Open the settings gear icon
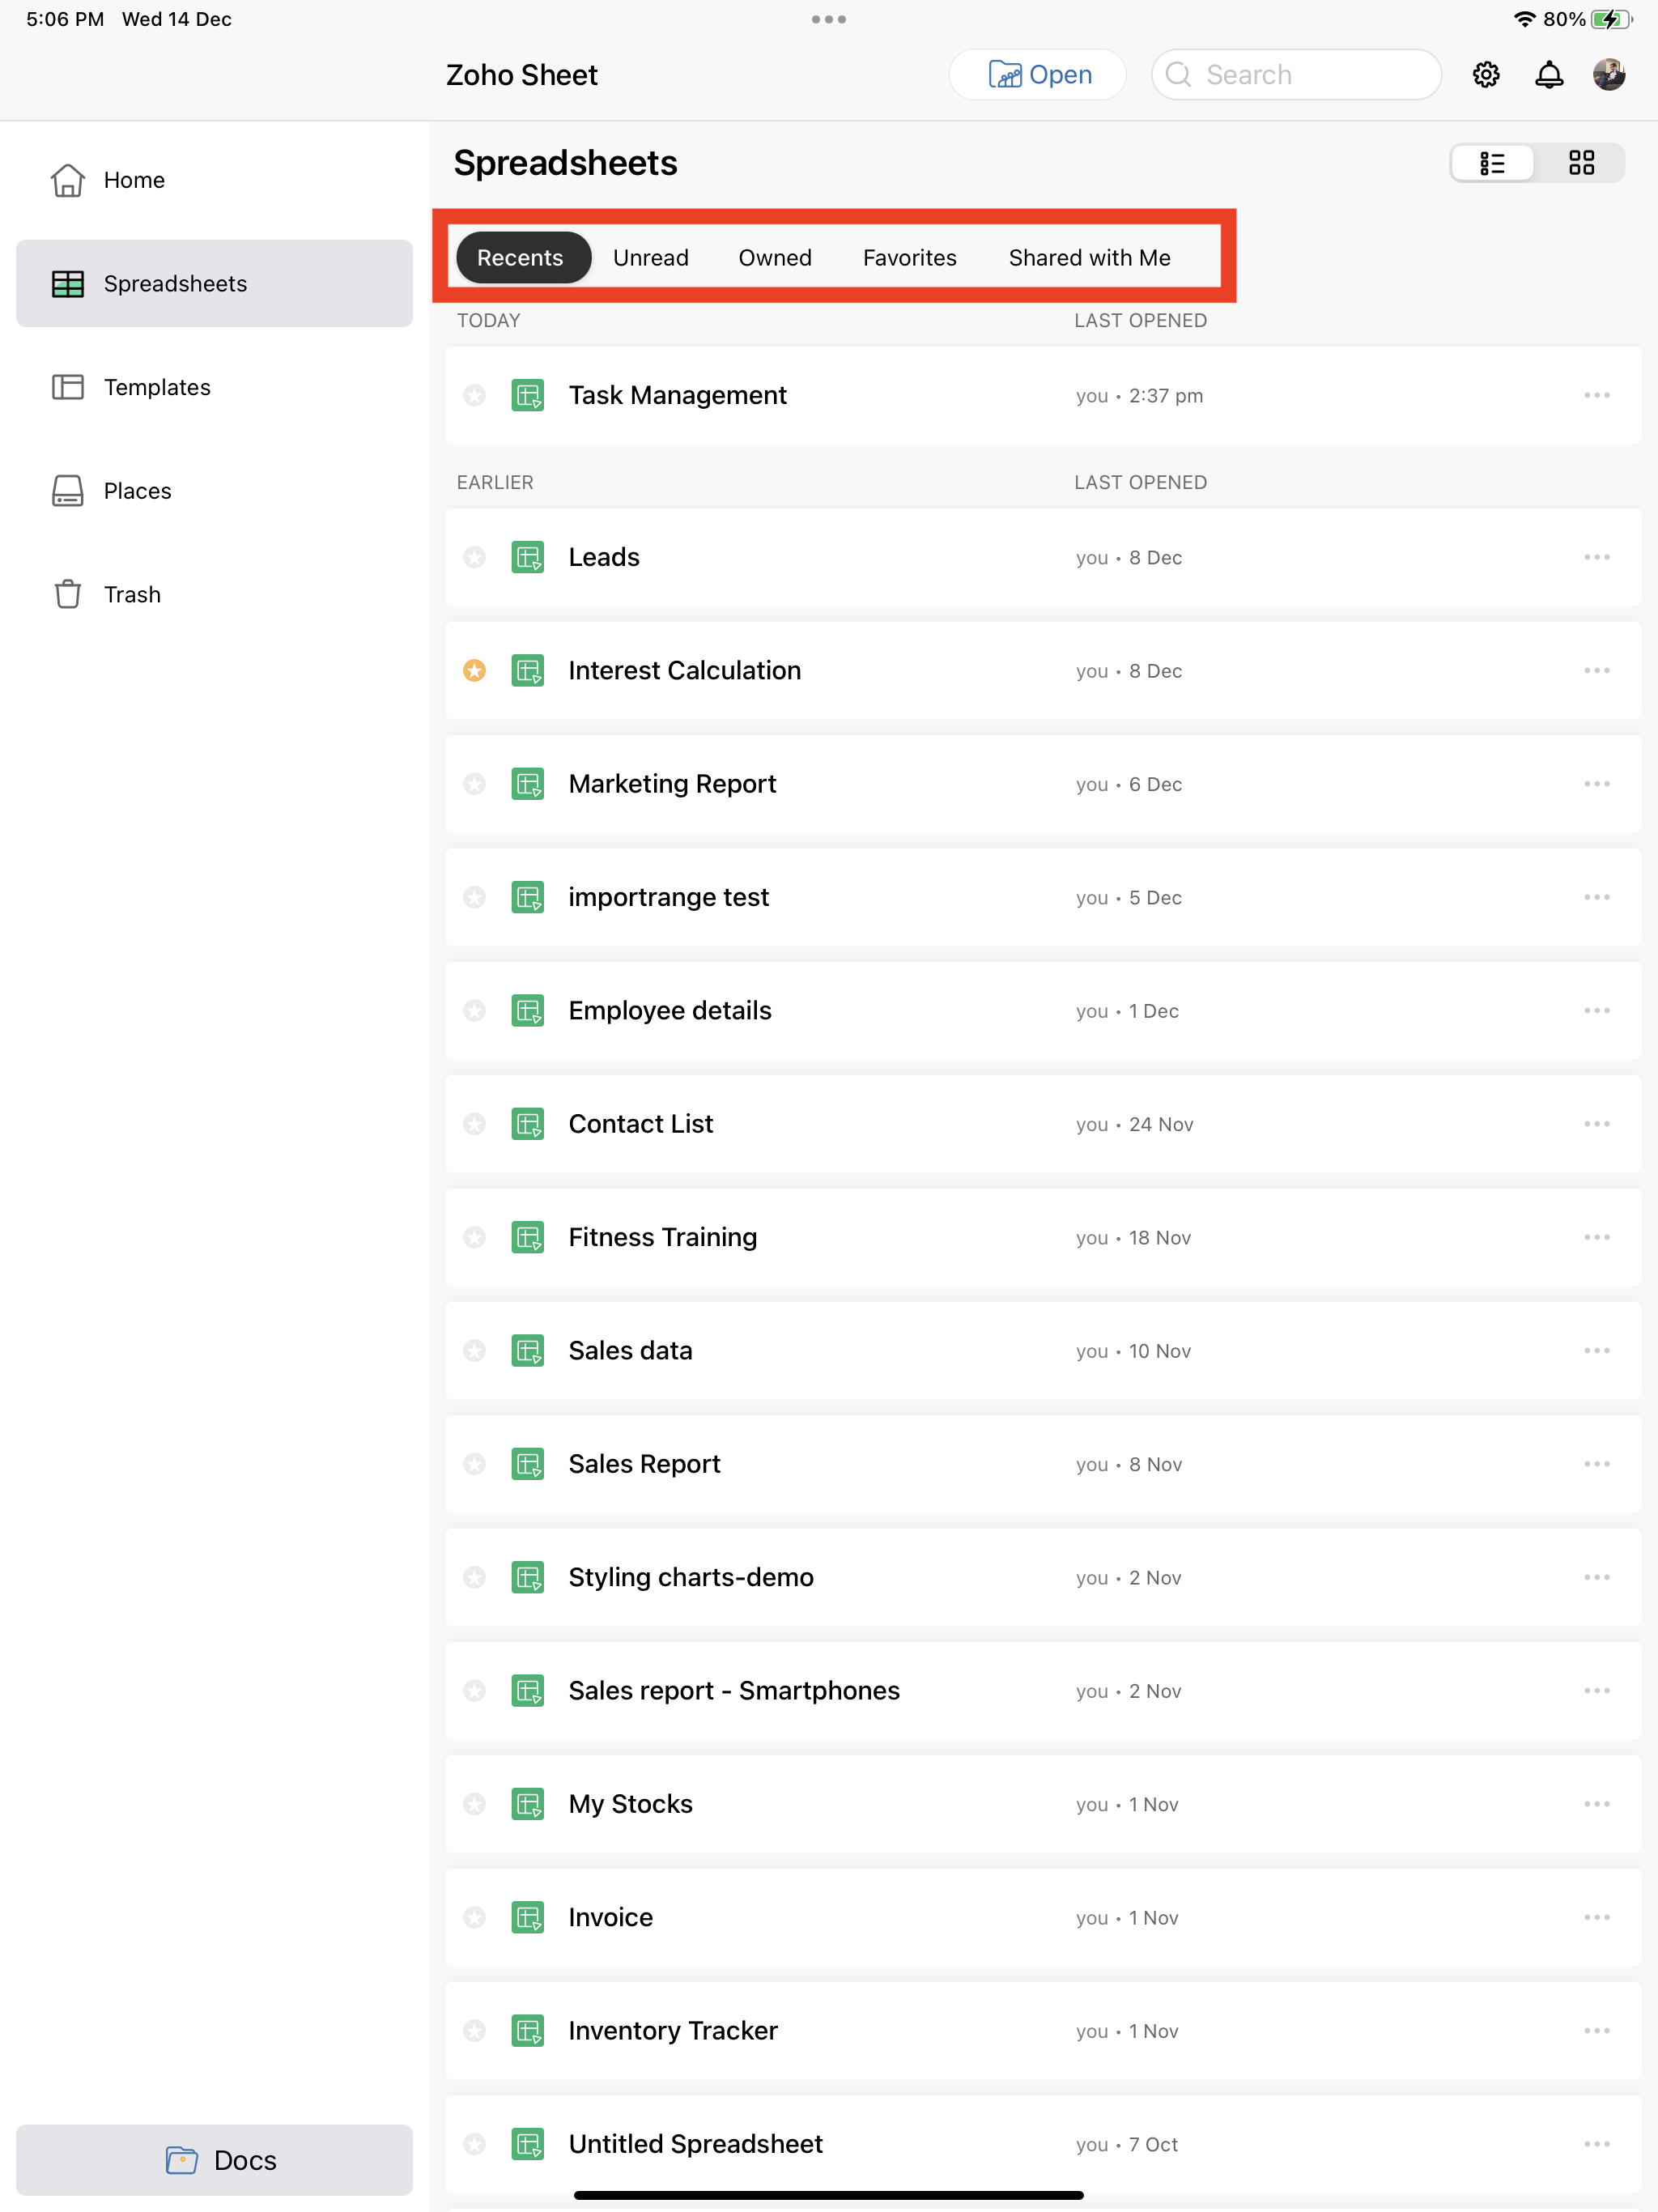The image size is (1658, 2212). pyautogui.click(x=1485, y=75)
